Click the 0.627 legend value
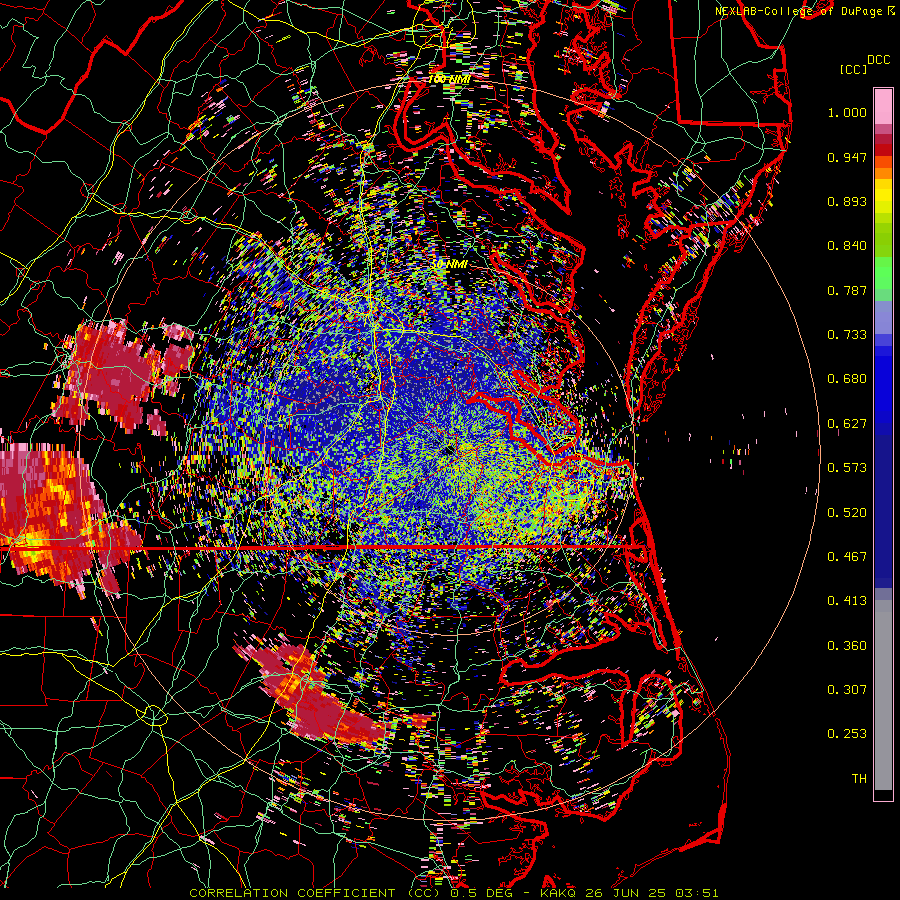This screenshot has height=900, width=900. 847,424
